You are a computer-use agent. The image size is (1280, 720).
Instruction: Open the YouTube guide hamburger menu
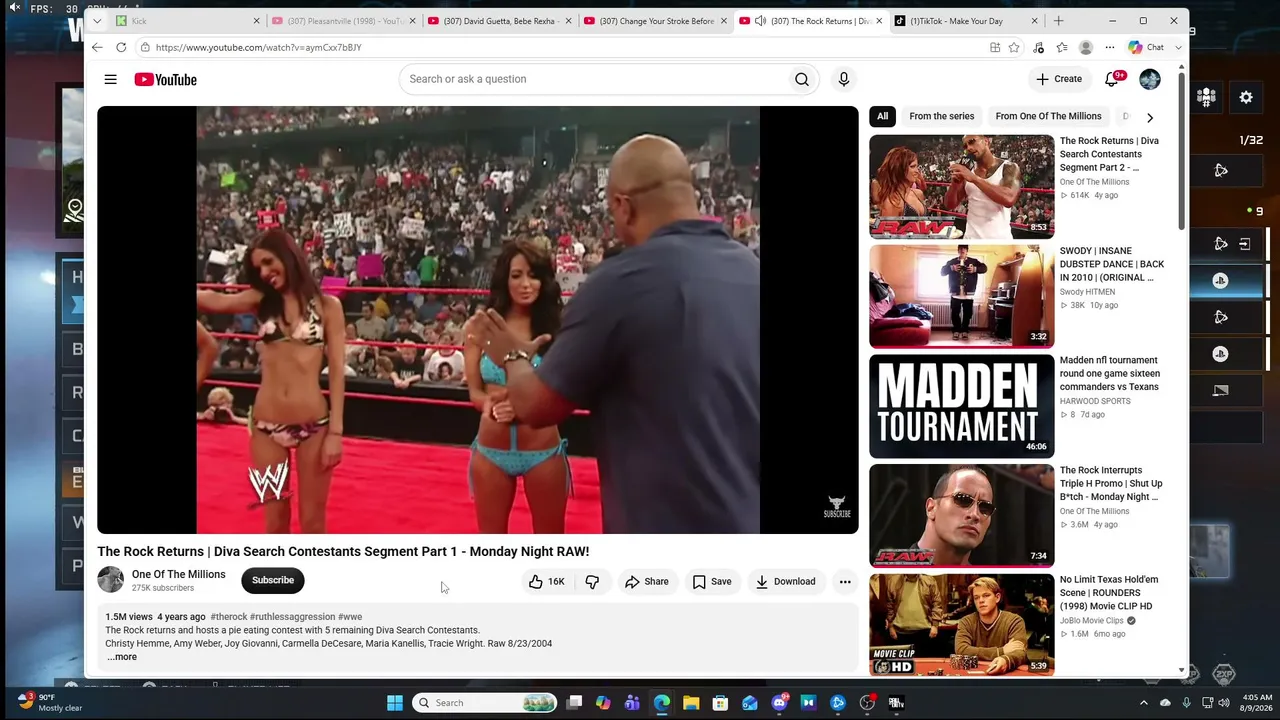pyautogui.click(x=111, y=79)
